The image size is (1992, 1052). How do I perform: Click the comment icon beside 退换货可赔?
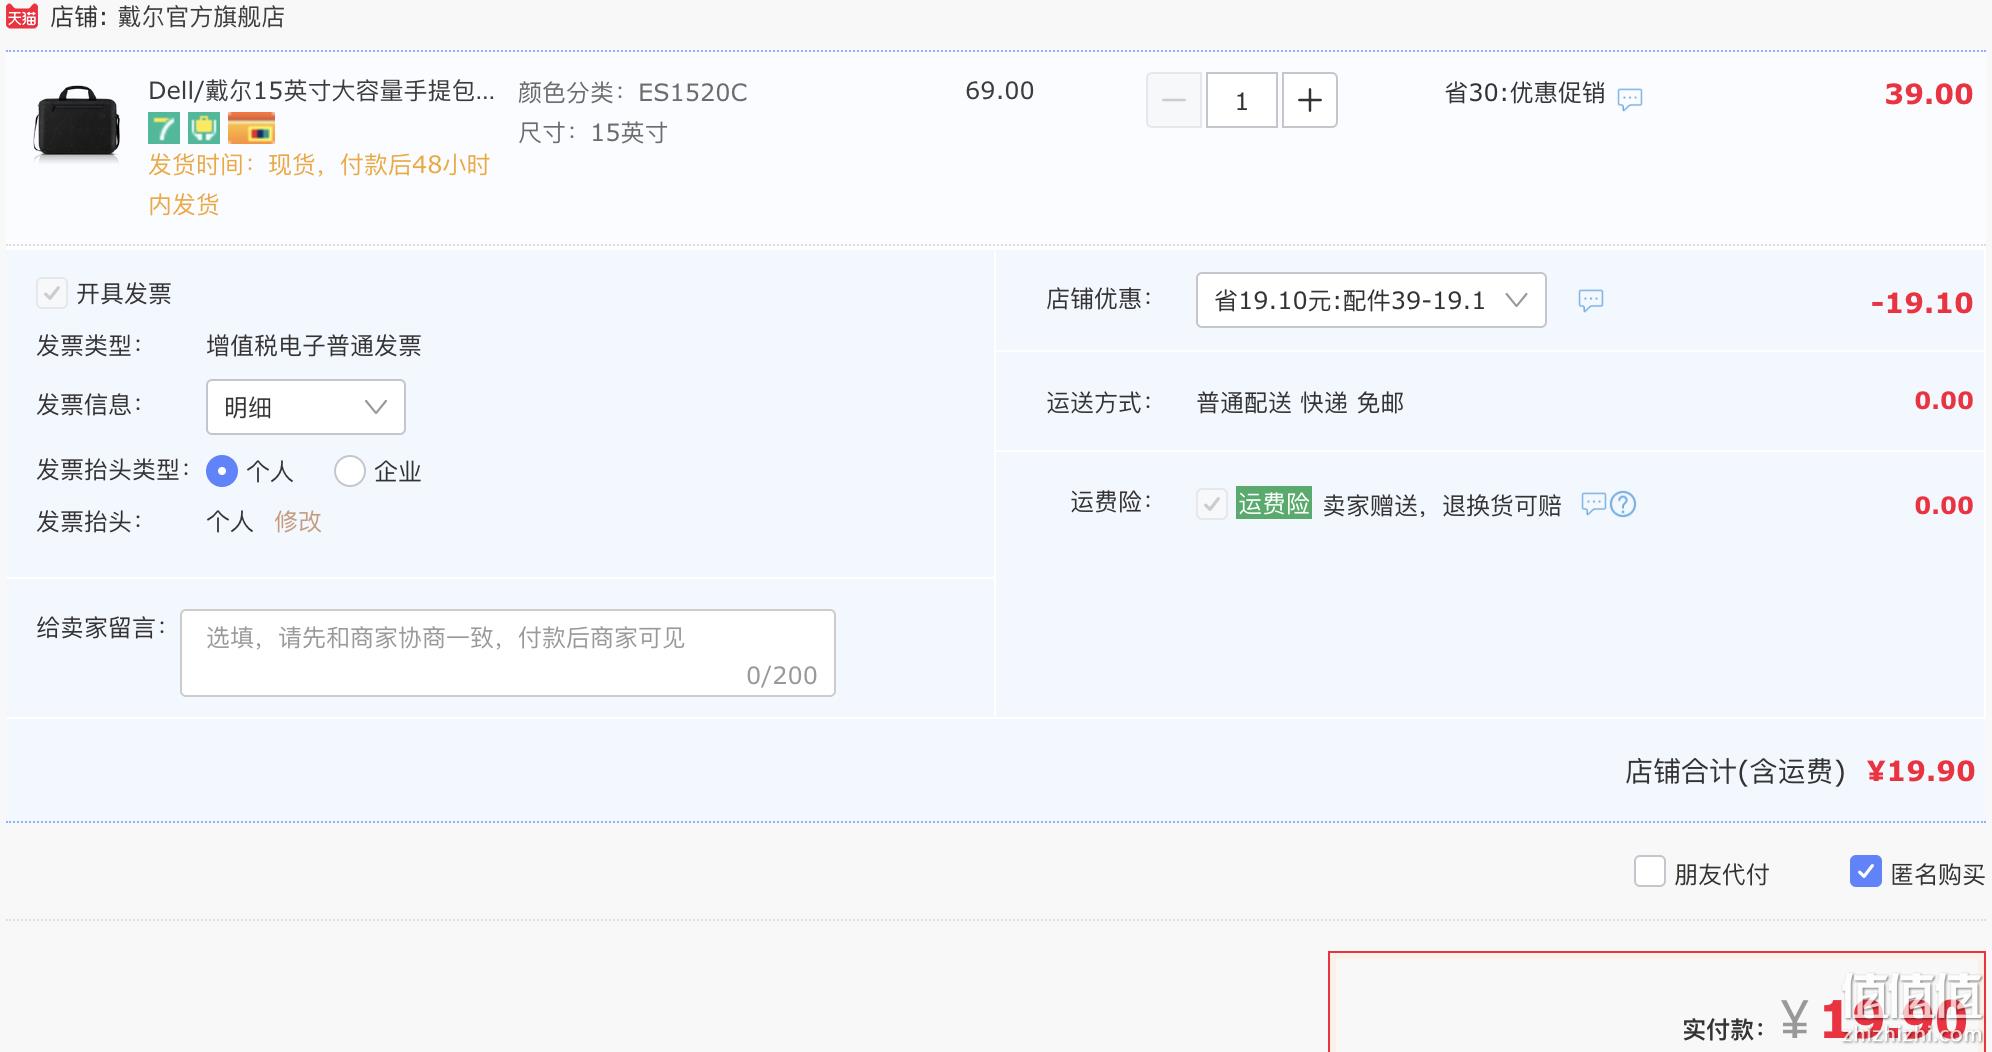tap(1593, 503)
